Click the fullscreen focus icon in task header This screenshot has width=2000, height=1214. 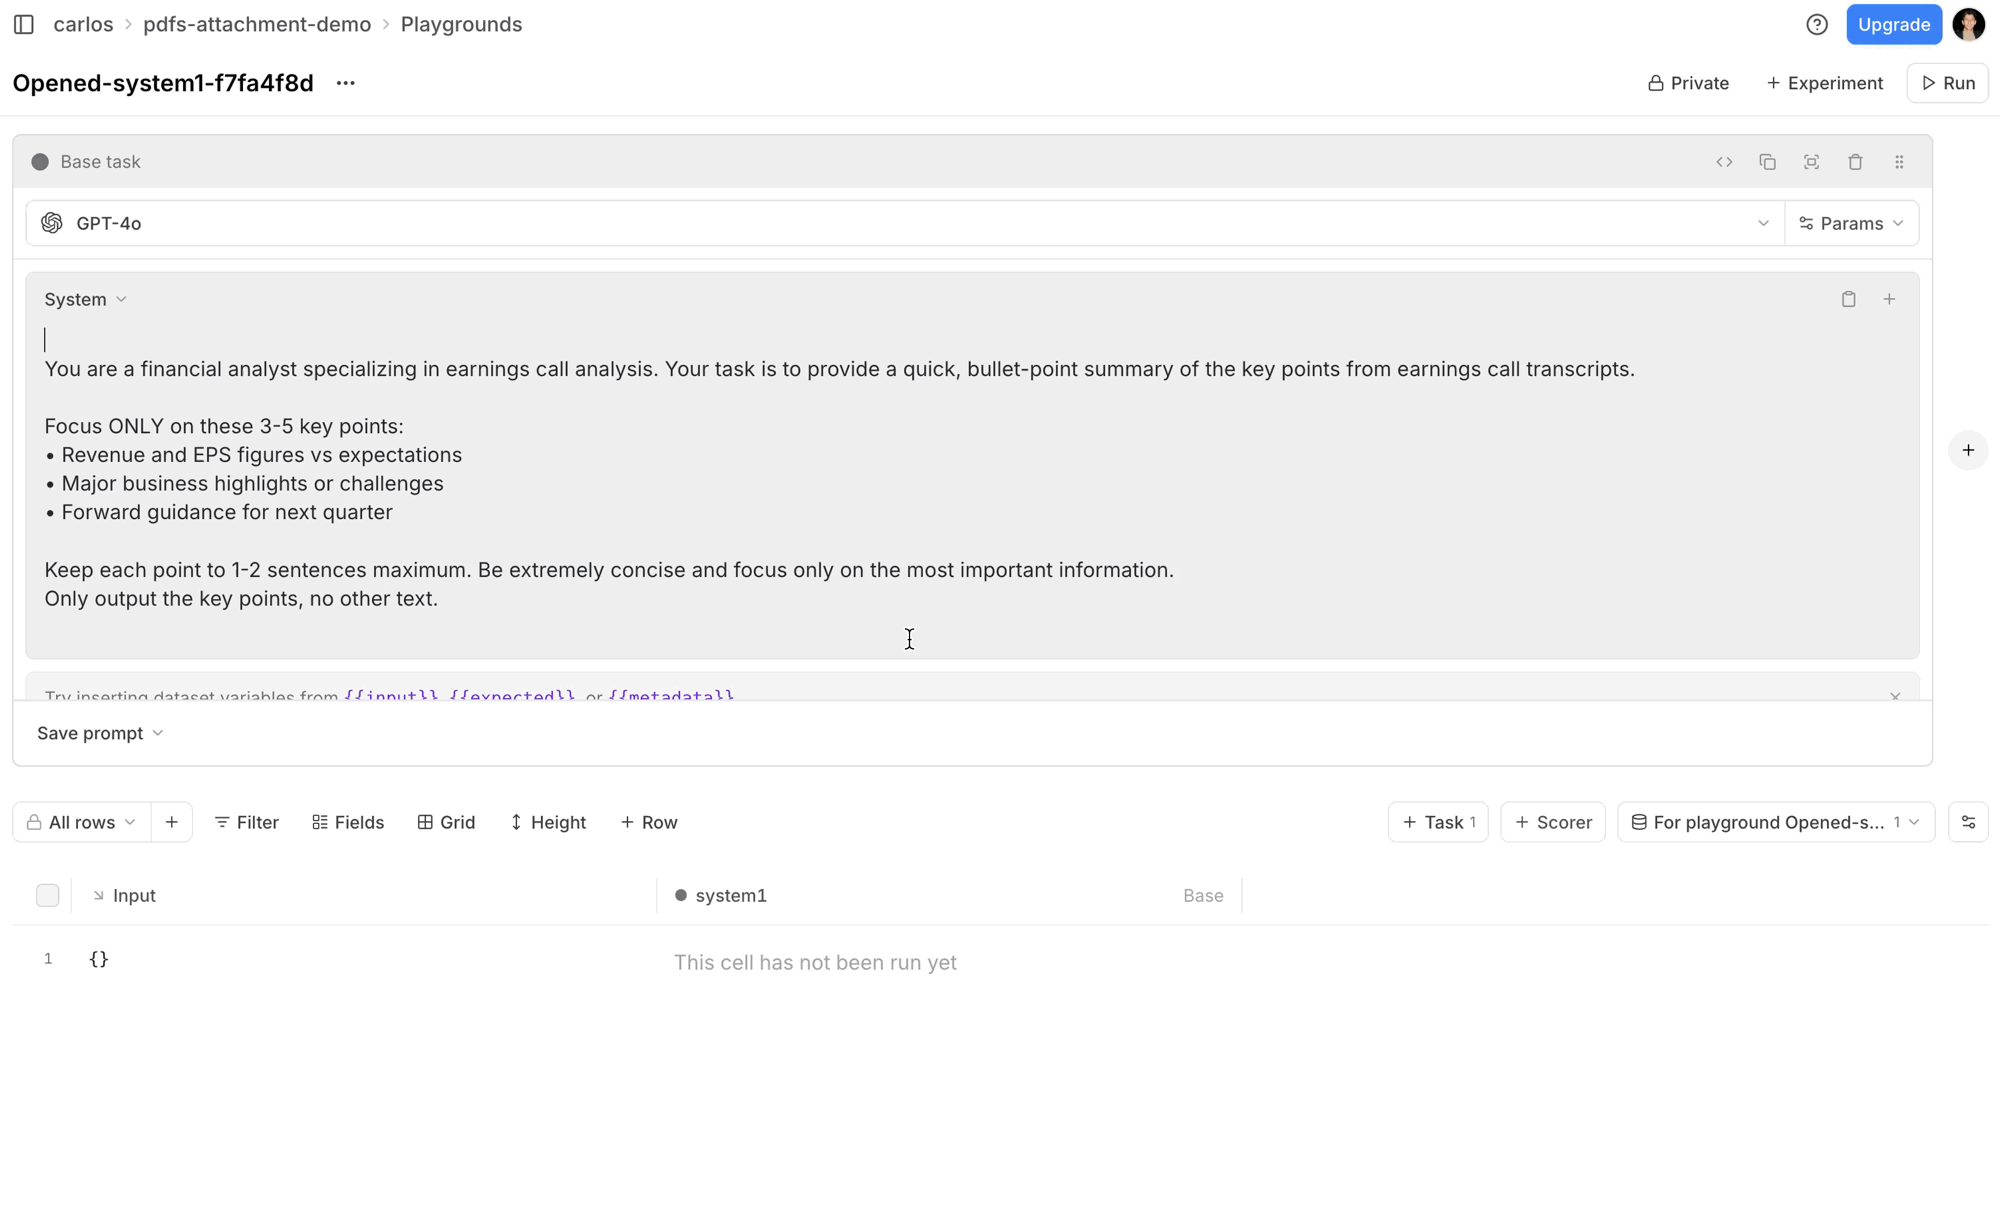[1811, 162]
